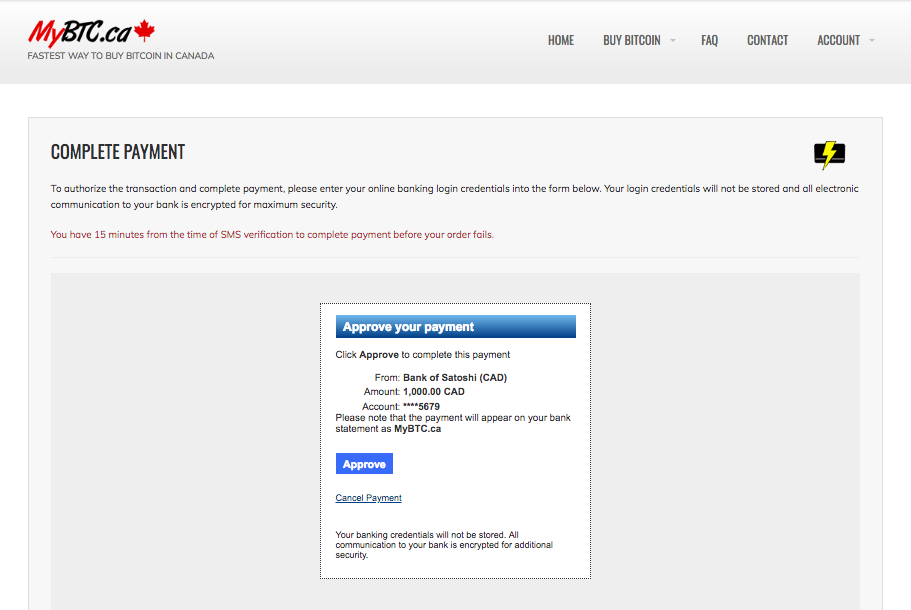Select the amount '1,000.00 CAD'
The height and width of the screenshot is (610, 911).
(x=434, y=392)
